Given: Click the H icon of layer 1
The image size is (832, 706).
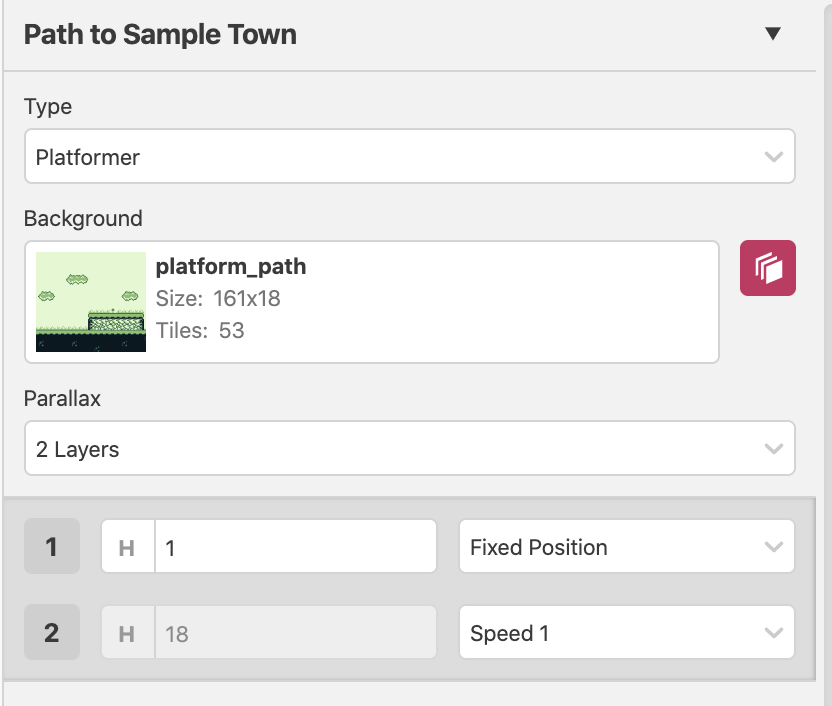Looking at the screenshot, I should tap(126, 547).
